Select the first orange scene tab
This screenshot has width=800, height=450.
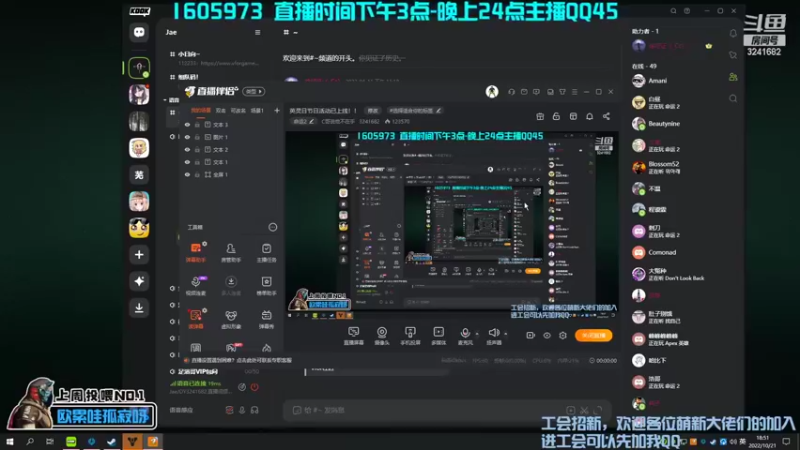click(201, 110)
